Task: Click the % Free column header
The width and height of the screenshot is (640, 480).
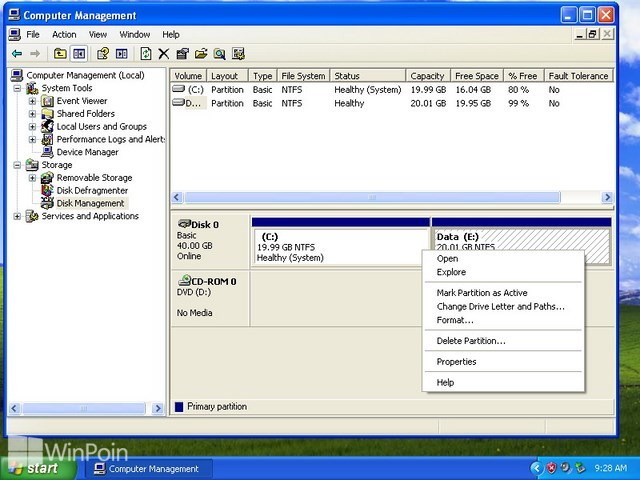Action: (524, 76)
